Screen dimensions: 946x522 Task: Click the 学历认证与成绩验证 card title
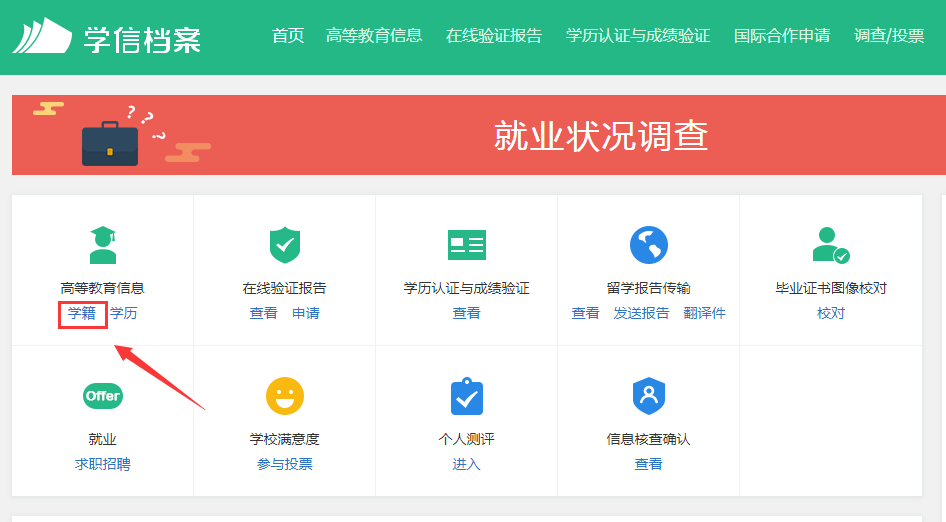point(466,288)
